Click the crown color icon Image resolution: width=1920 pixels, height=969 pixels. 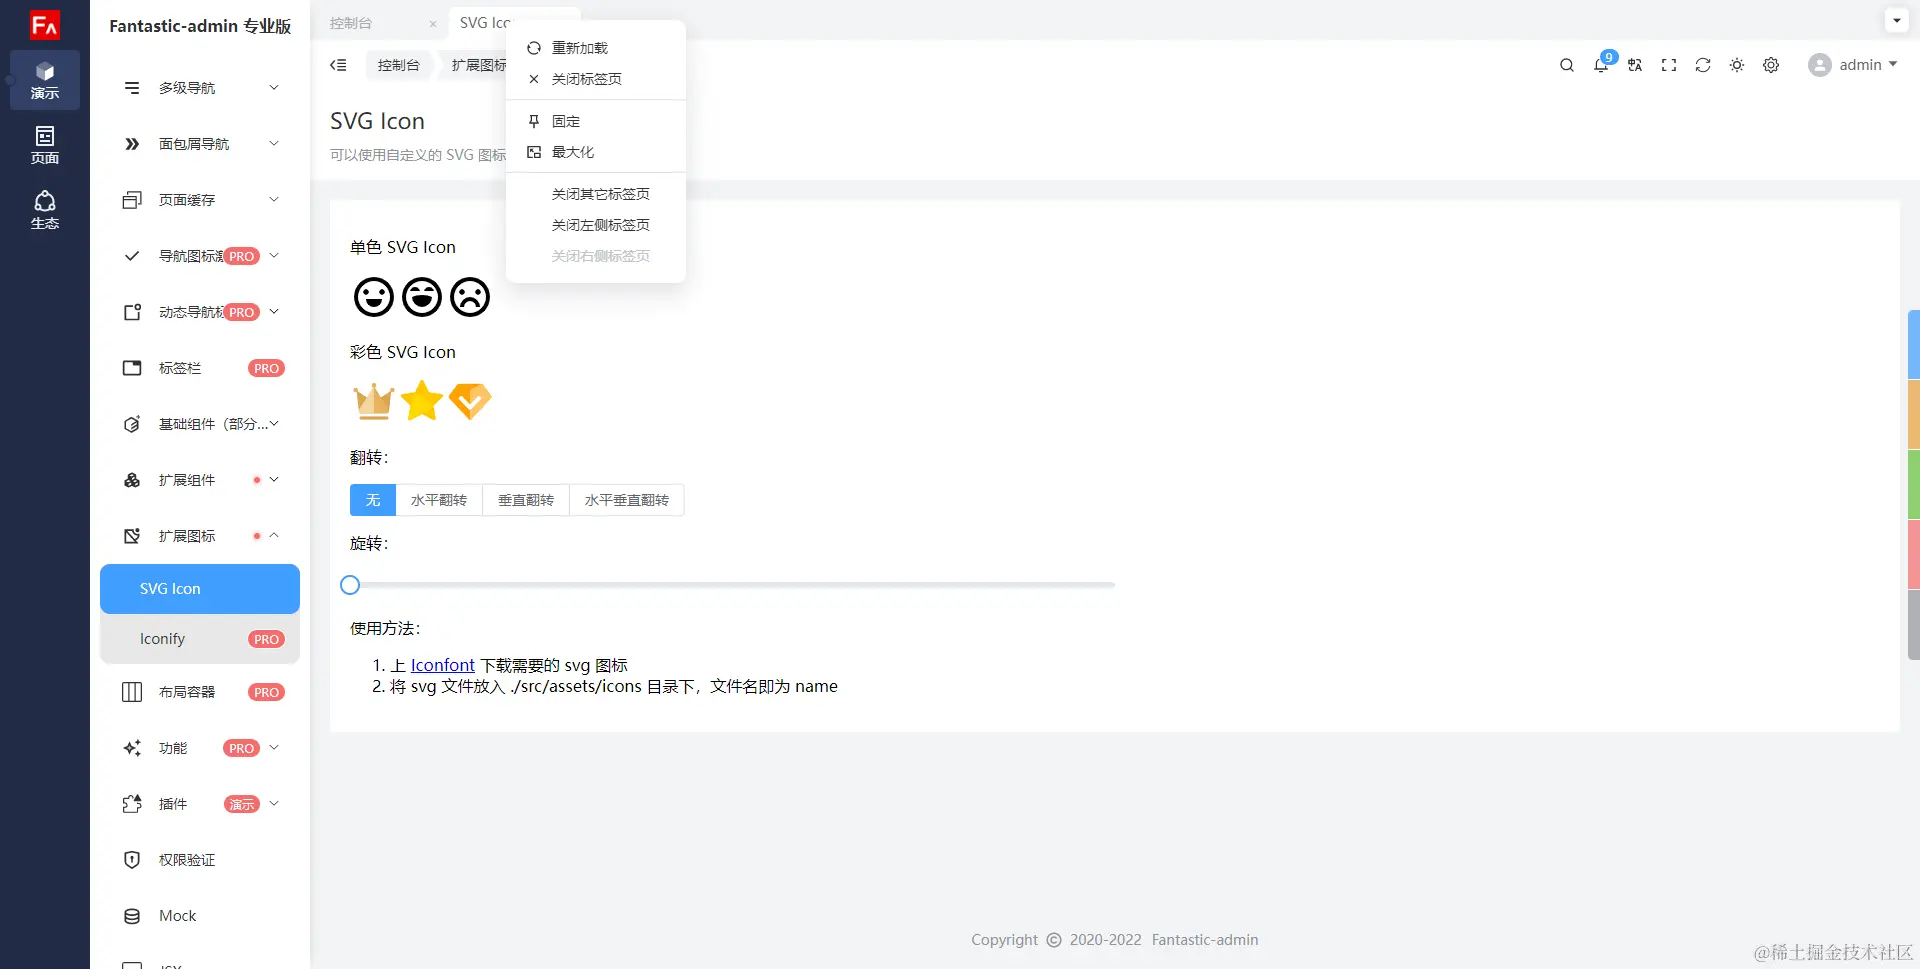tap(374, 401)
